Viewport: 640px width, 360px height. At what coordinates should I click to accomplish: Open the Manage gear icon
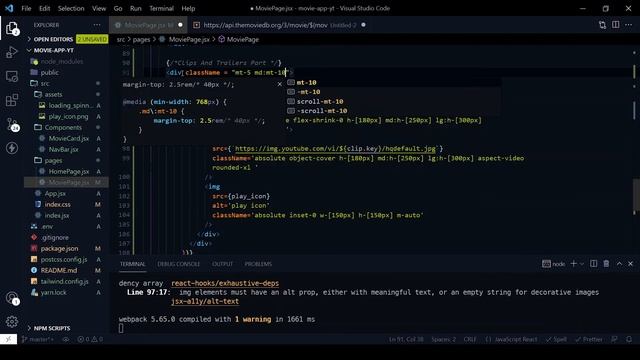[12, 322]
